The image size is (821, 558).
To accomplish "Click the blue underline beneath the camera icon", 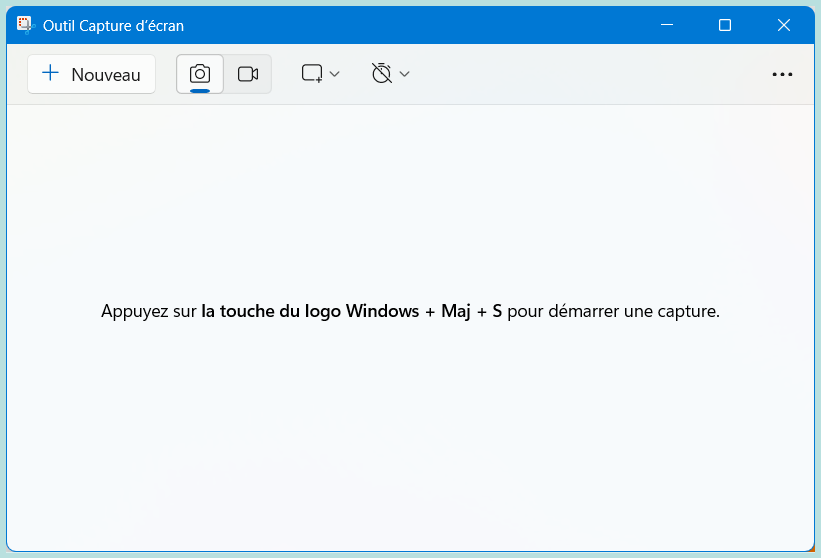I will (x=200, y=90).
